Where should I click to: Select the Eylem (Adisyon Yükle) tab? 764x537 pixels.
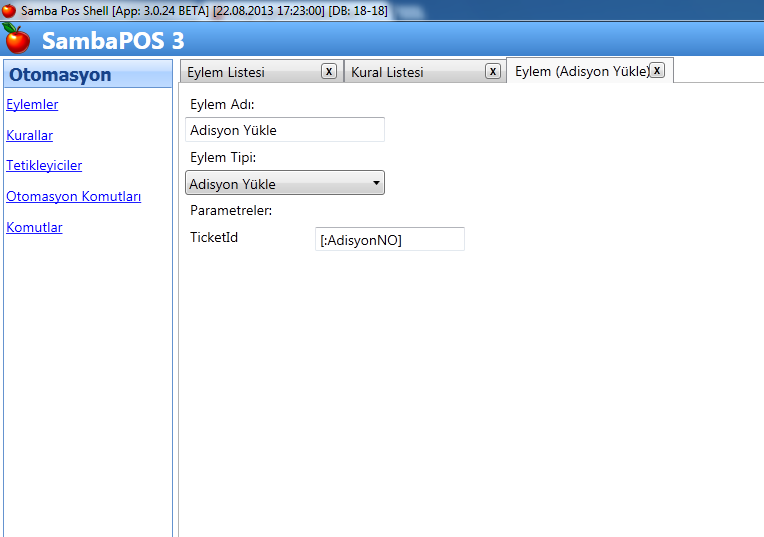[x=581, y=72]
